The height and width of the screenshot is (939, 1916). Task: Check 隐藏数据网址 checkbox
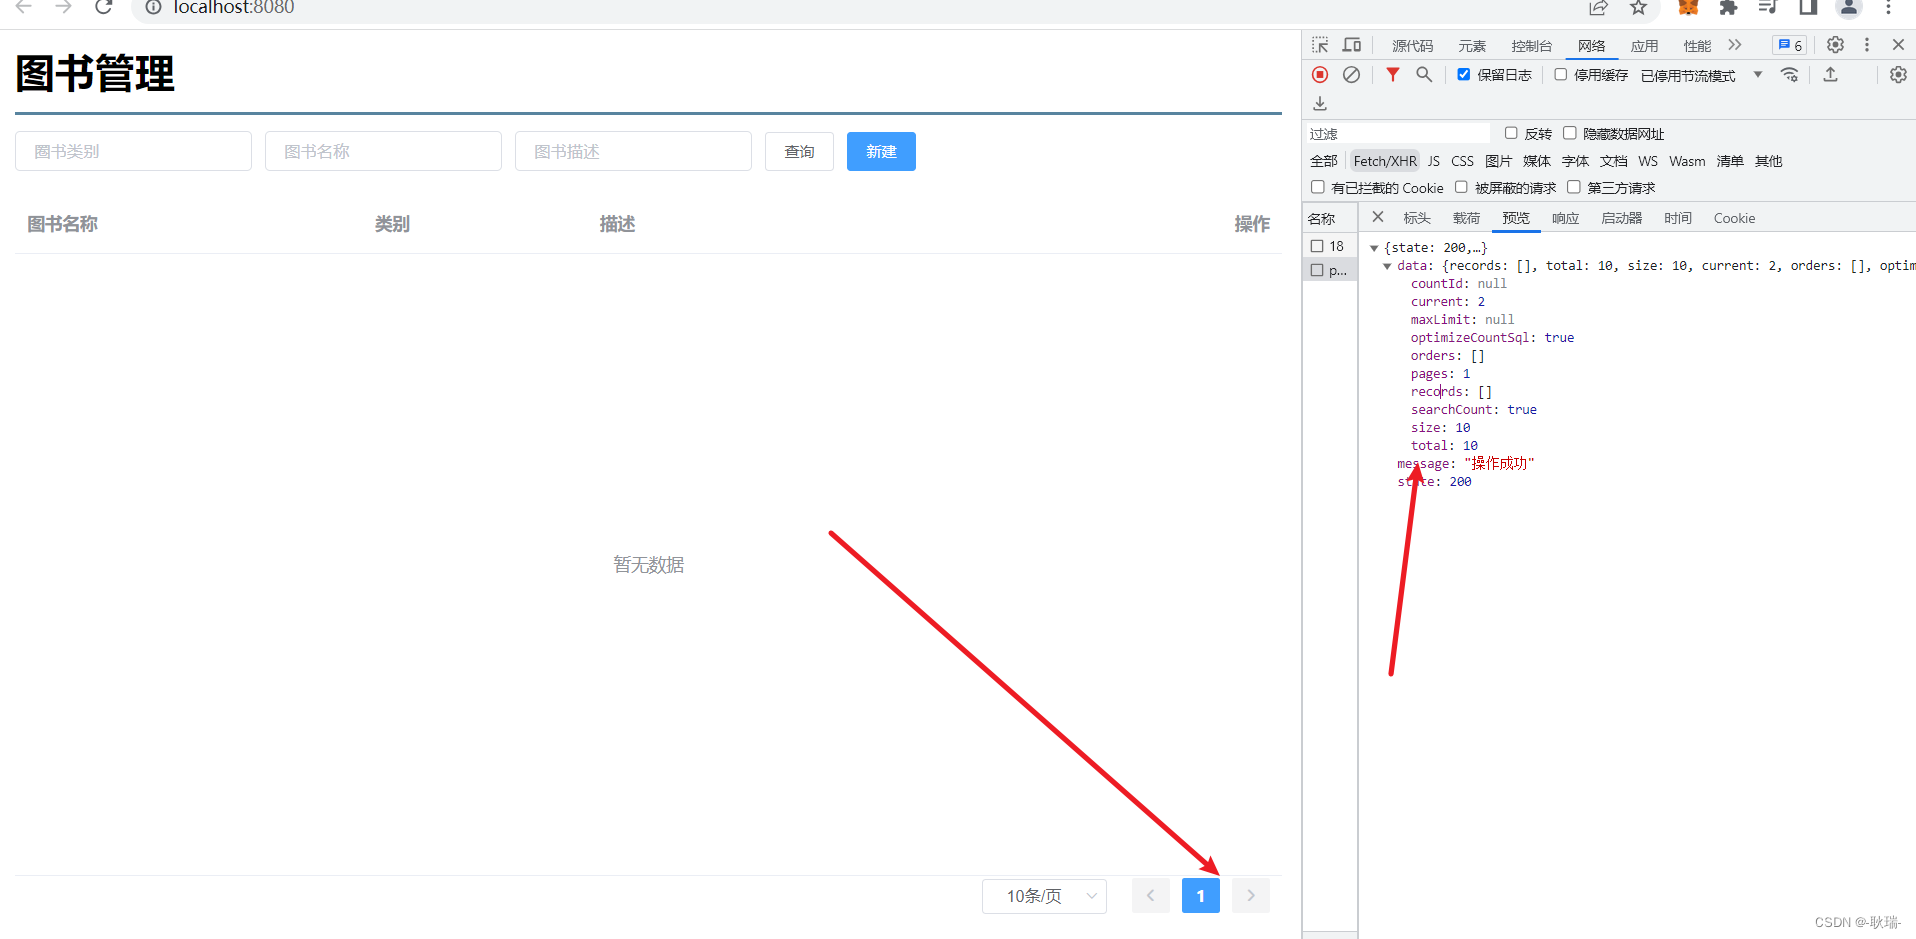(1570, 133)
